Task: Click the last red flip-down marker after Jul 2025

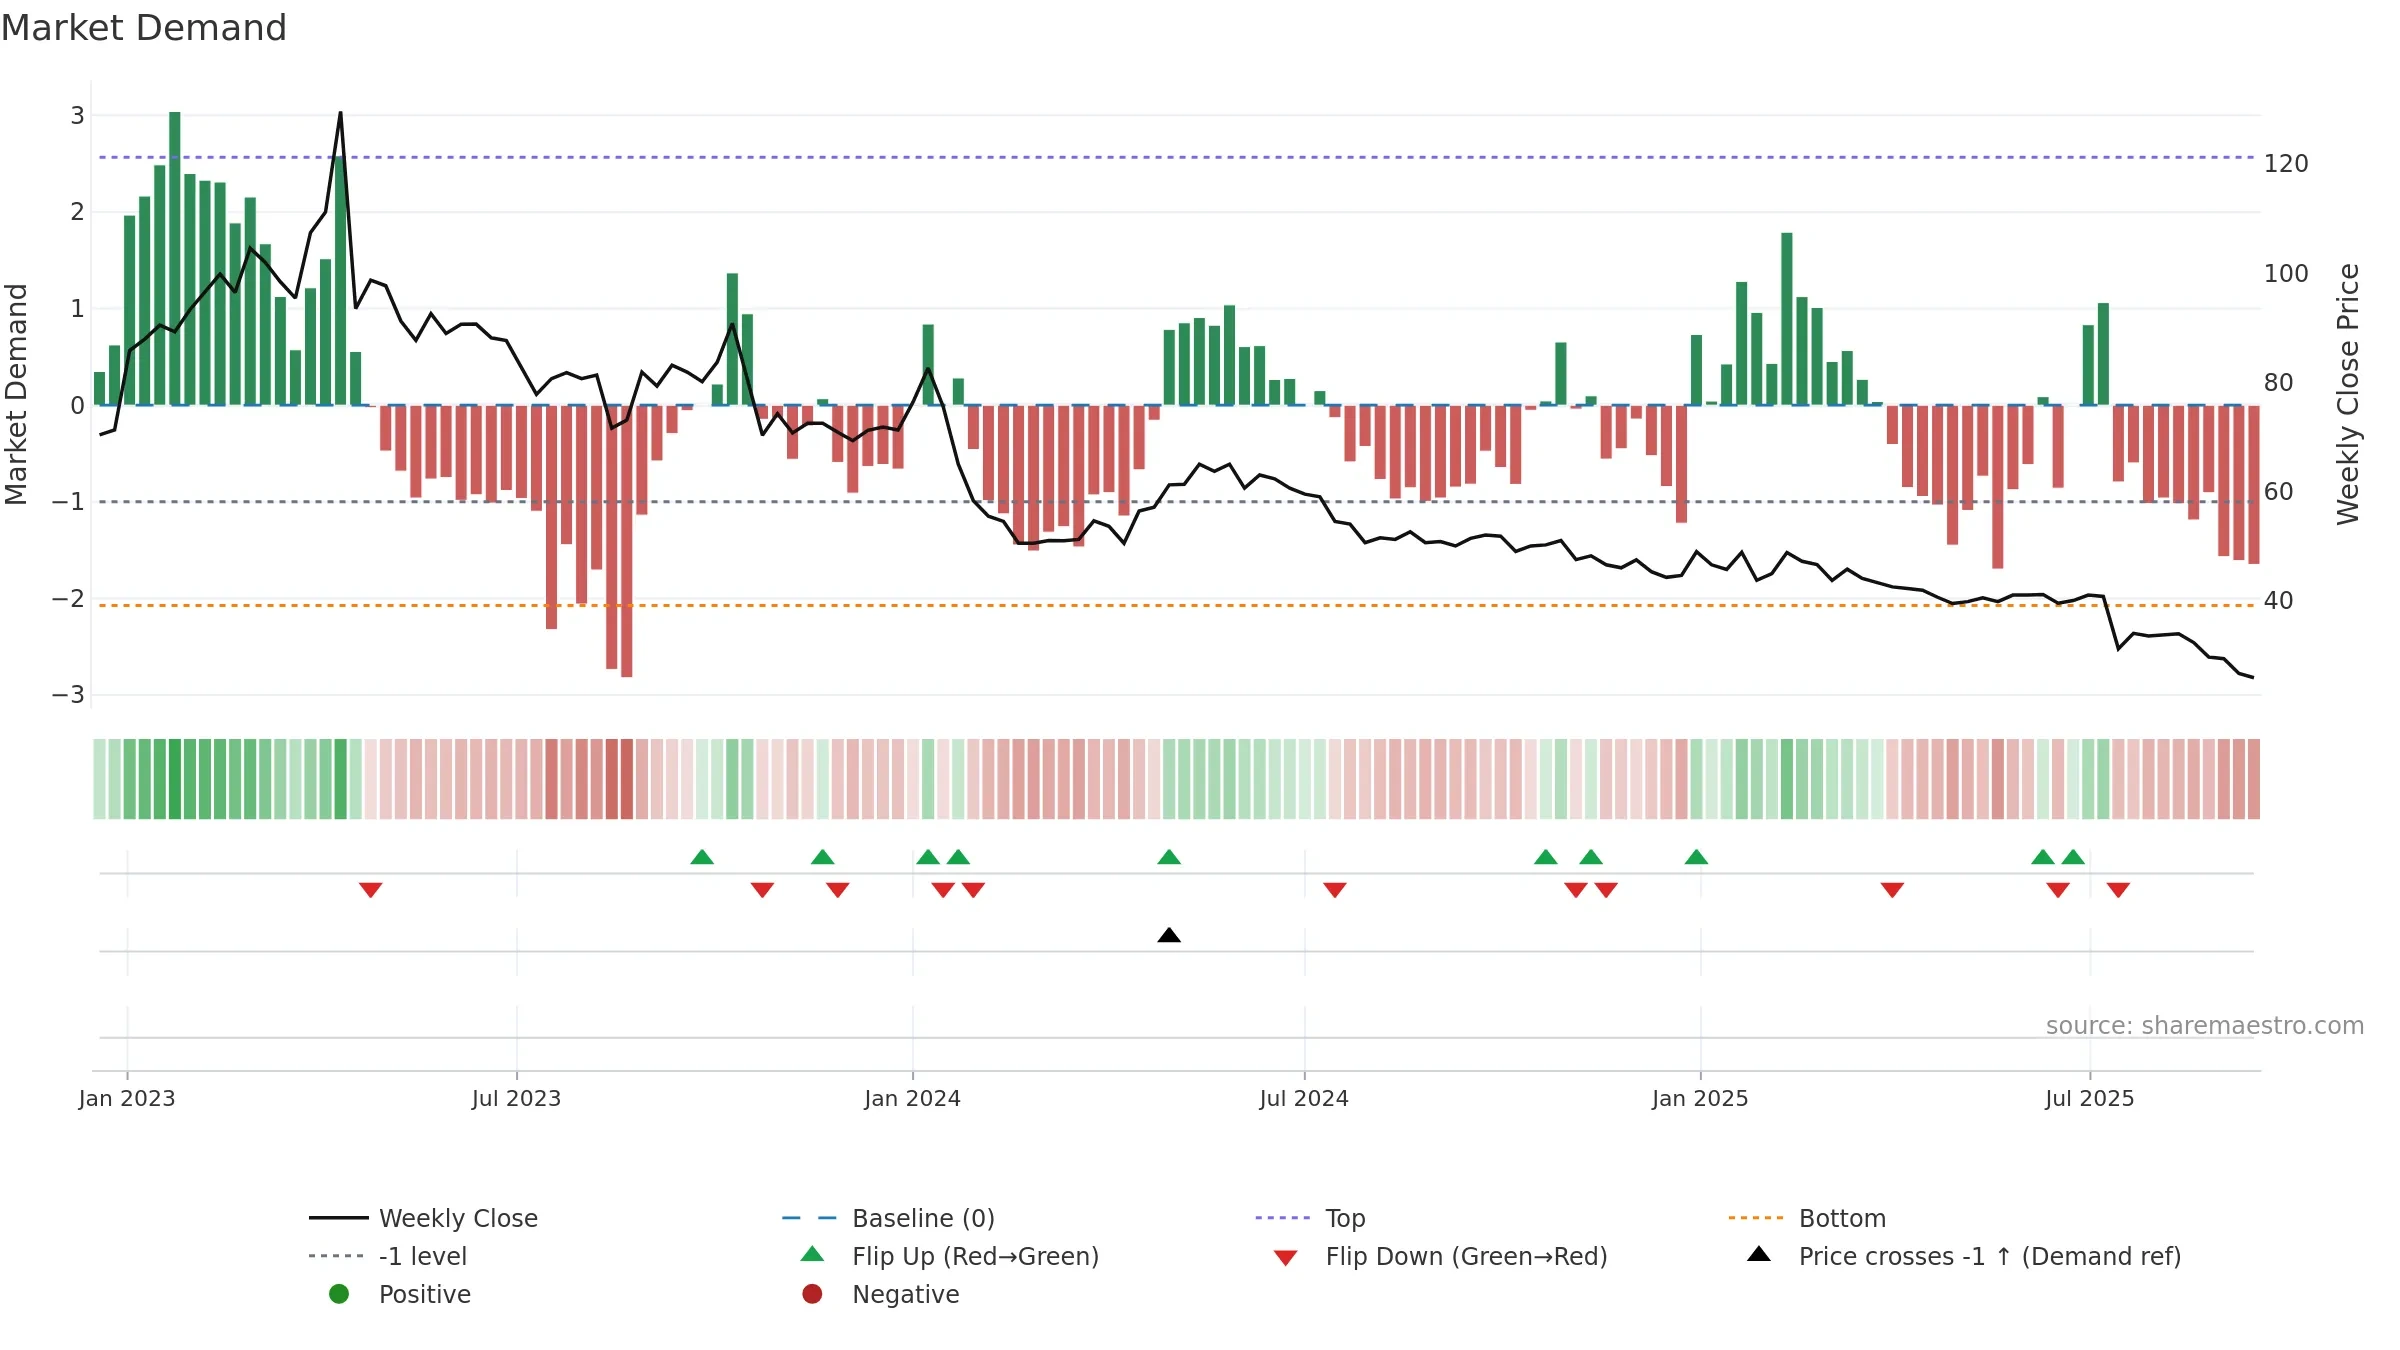Action: tap(2118, 890)
